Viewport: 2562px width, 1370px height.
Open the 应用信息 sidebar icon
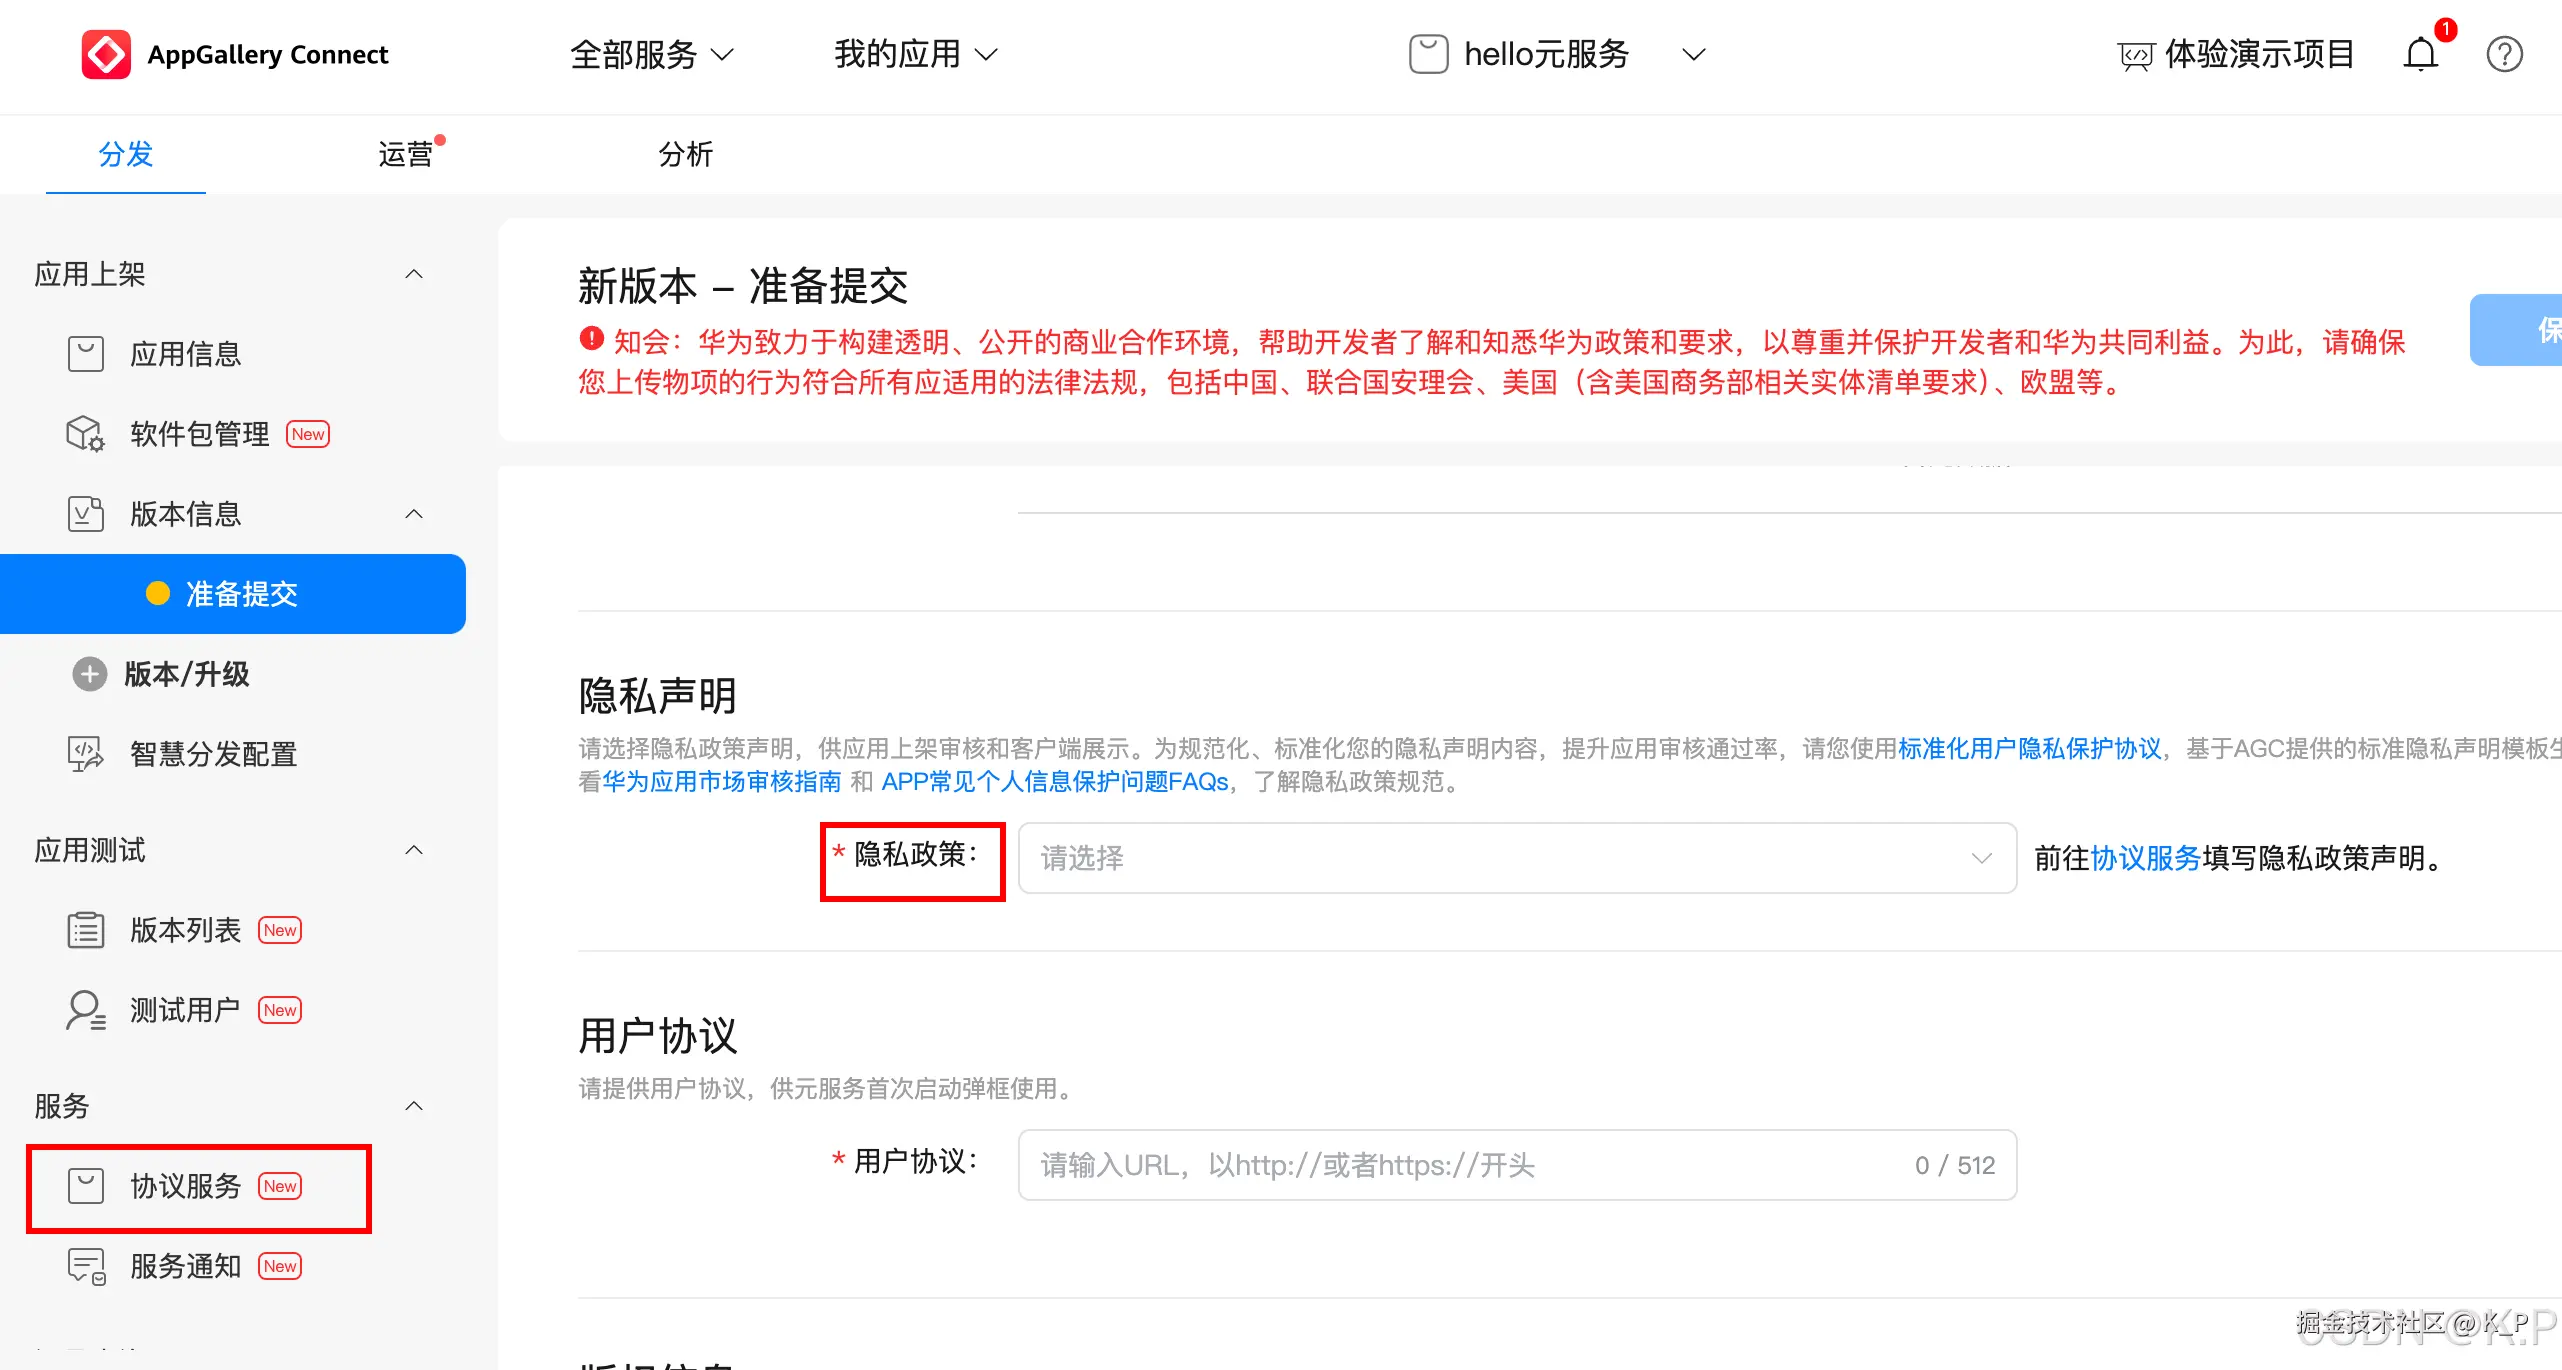click(x=85, y=353)
